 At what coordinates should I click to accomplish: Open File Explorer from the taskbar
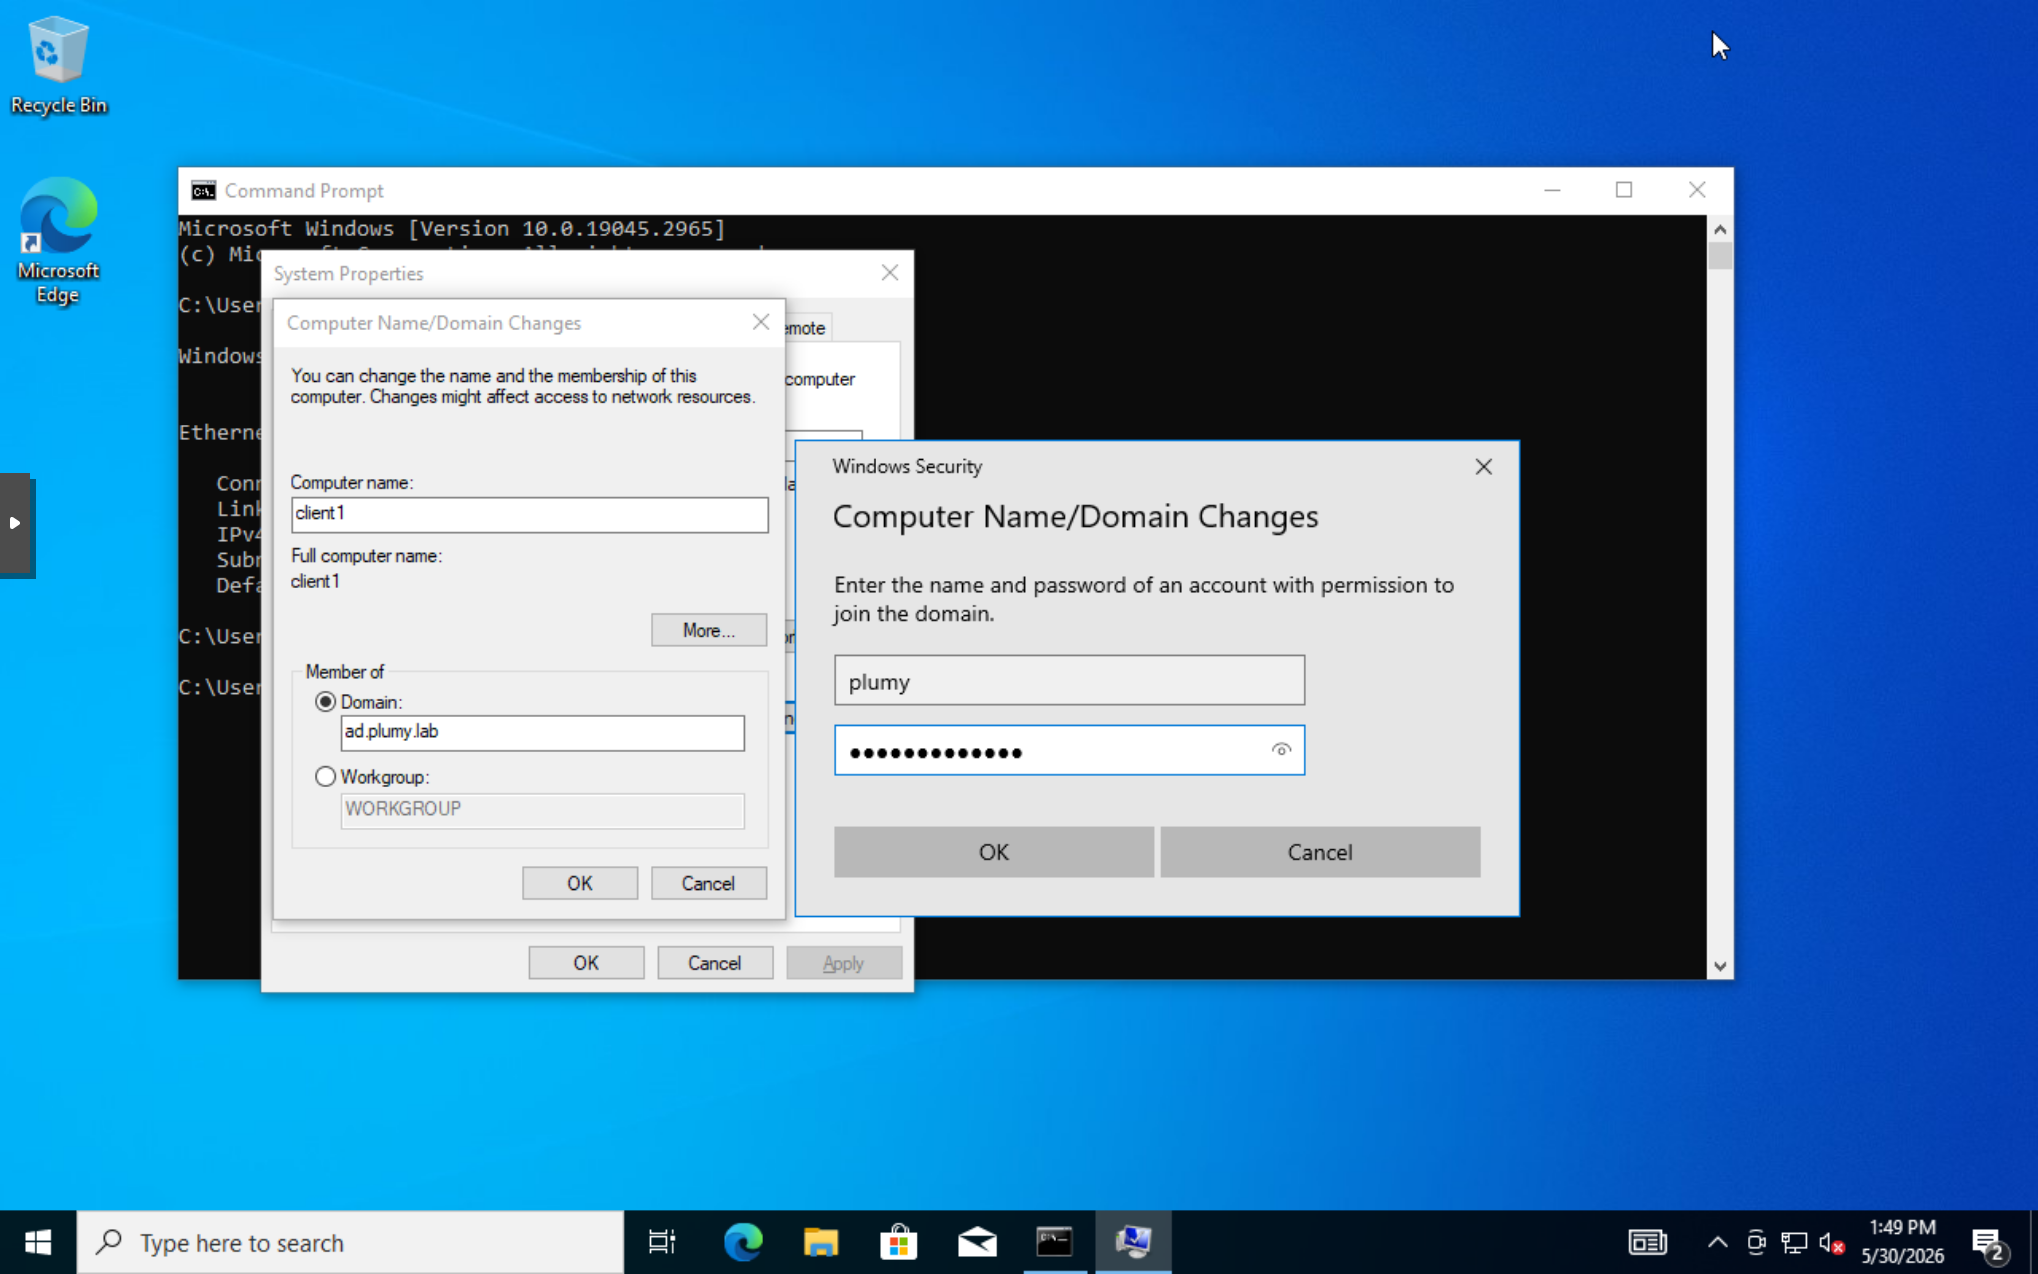tap(820, 1242)
